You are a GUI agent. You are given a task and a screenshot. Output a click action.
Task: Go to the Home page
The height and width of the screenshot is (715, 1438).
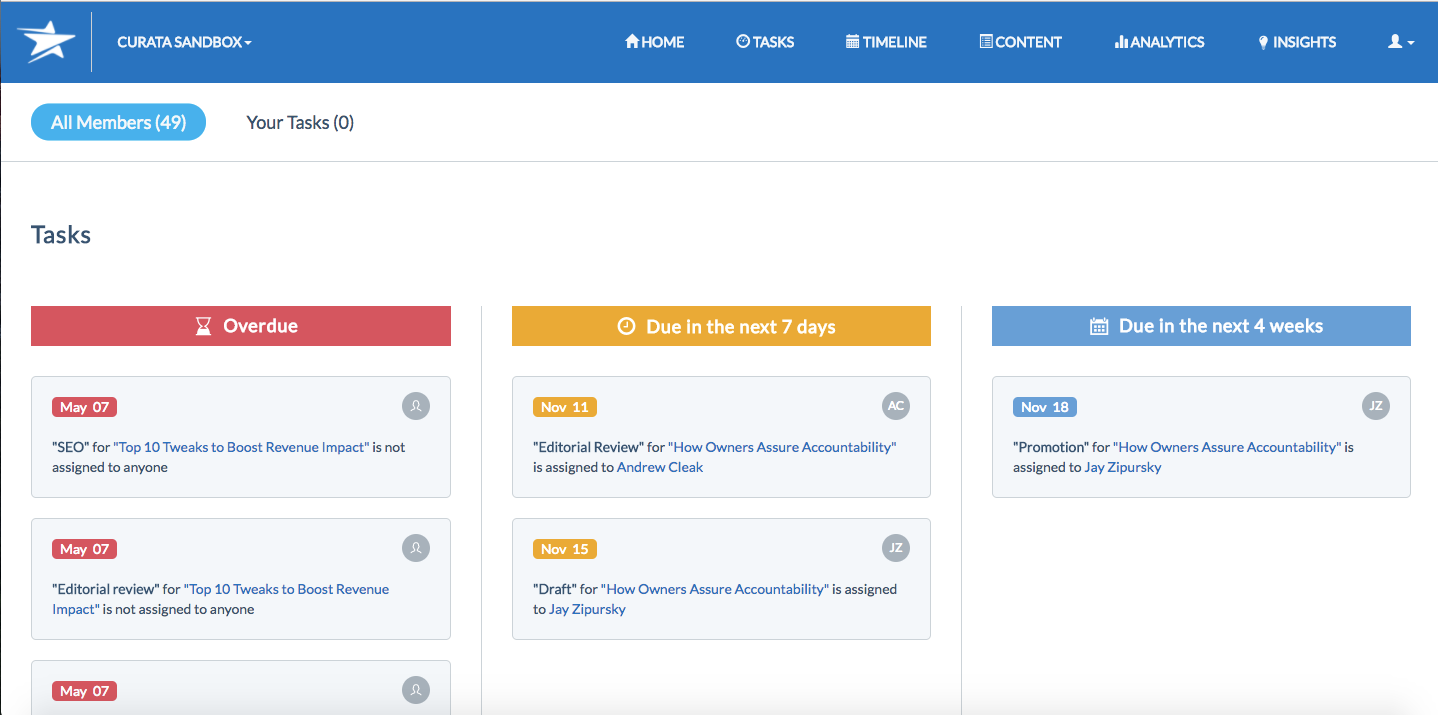pos(655,42)
